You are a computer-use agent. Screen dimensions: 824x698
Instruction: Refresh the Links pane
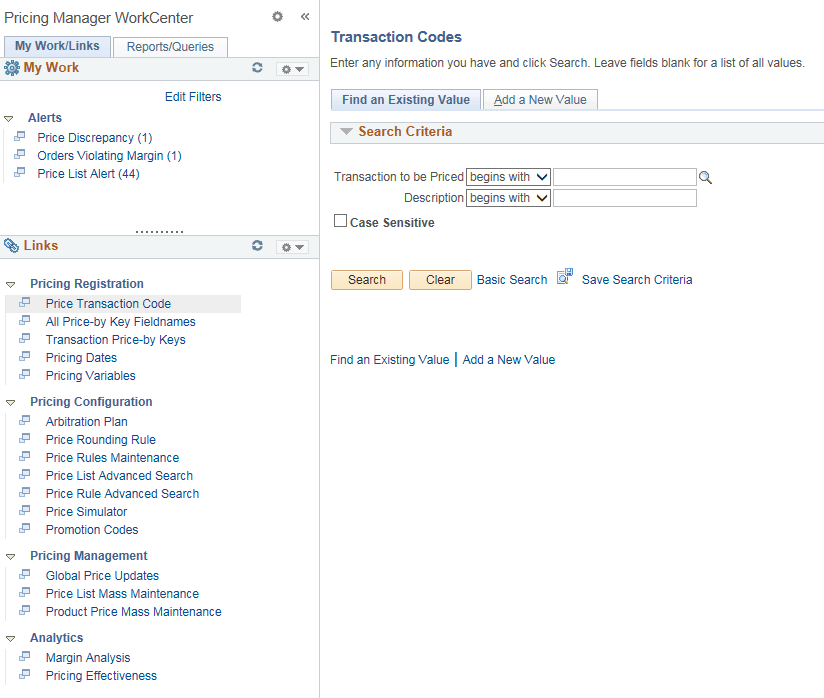point(257,246)
